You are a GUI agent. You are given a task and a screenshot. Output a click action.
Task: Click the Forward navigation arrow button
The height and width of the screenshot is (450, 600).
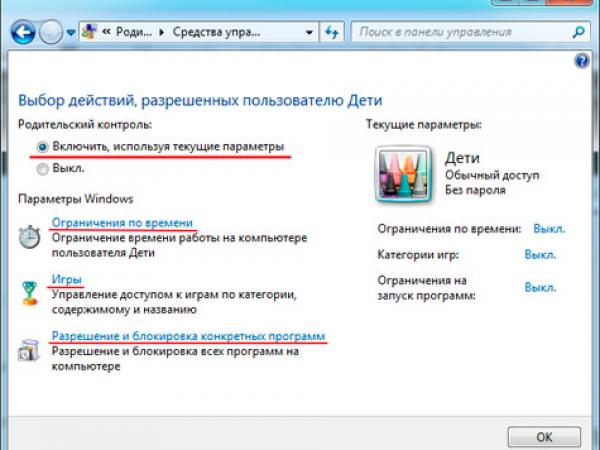[50, 32]
